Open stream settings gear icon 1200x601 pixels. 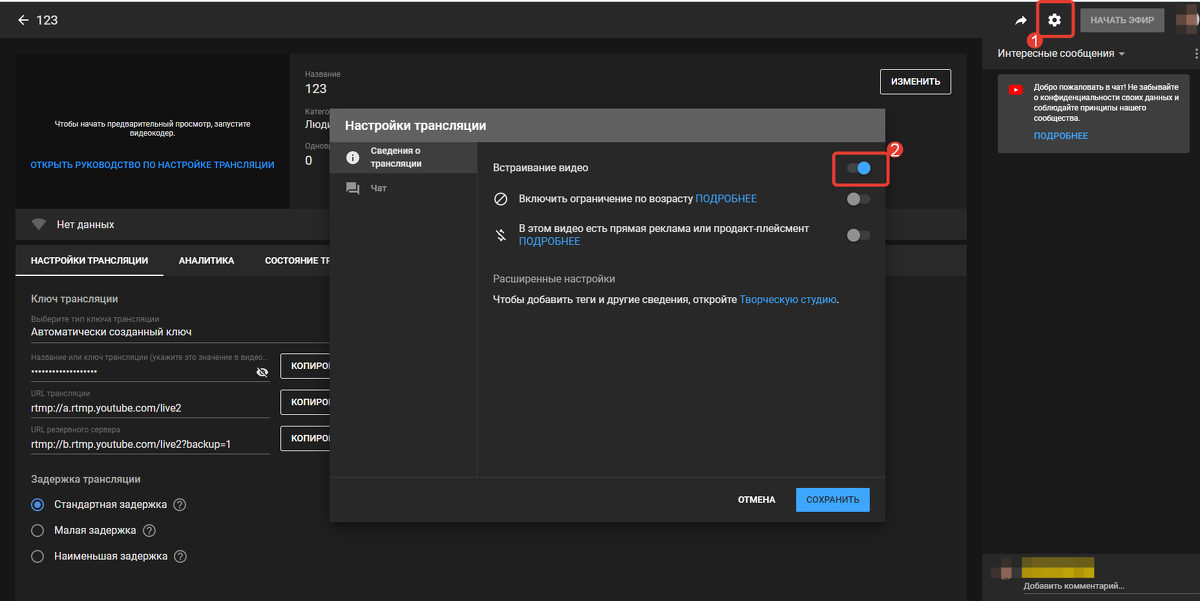1054,20
